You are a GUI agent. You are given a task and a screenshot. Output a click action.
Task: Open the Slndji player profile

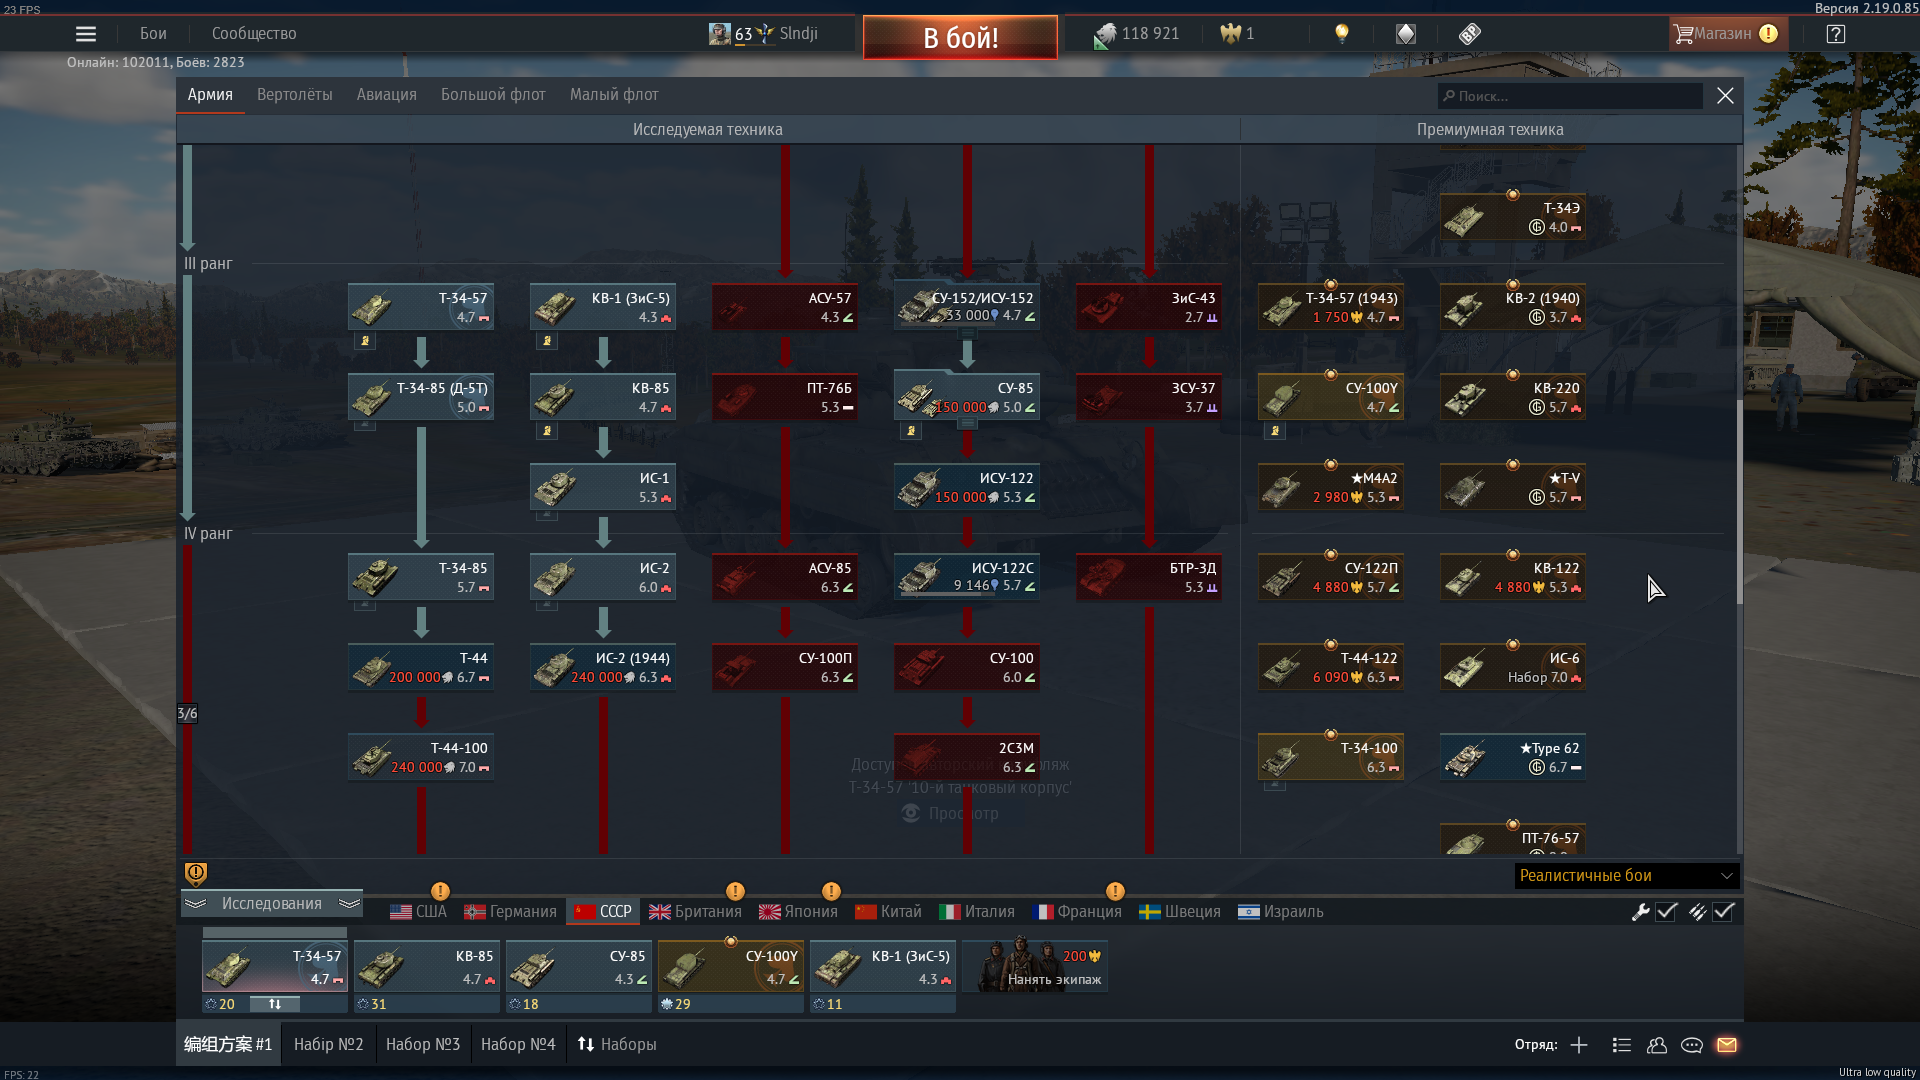(764, 34)
